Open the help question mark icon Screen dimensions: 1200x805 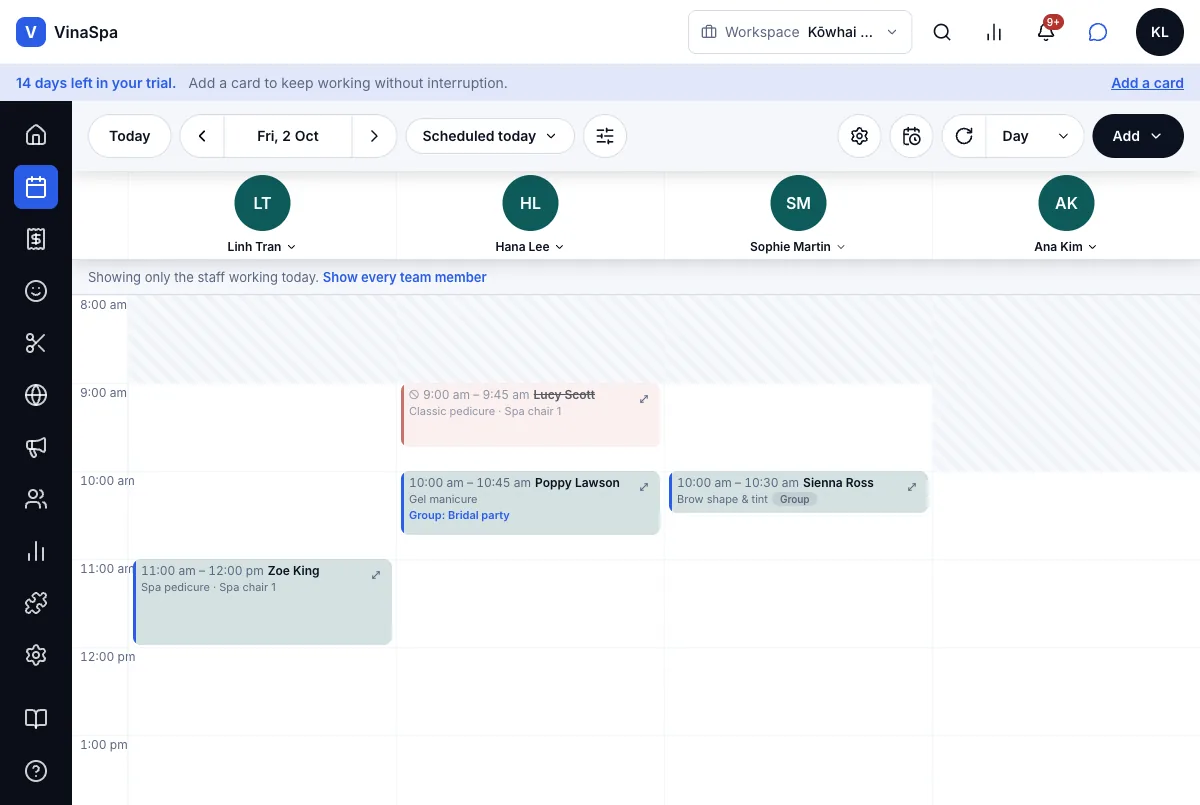(x=36, y=771)
